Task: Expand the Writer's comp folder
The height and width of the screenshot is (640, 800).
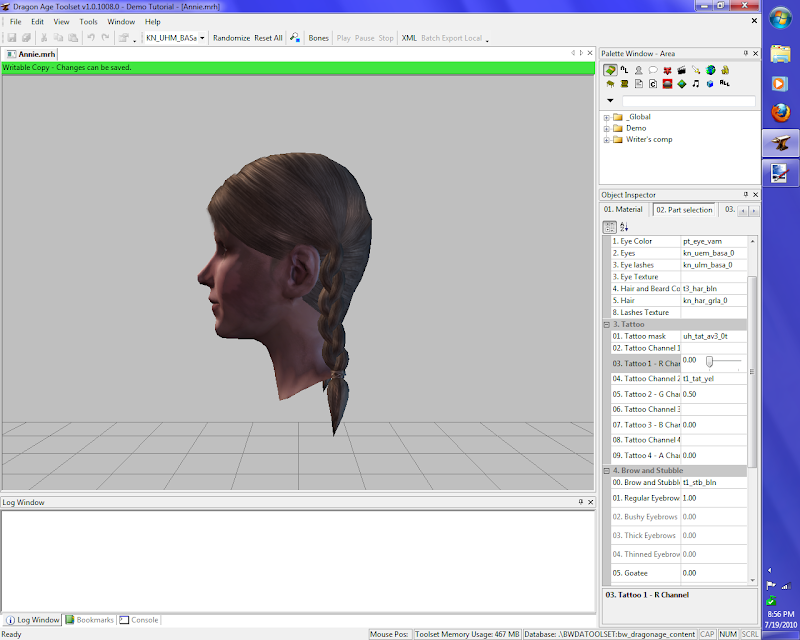Action: 606,139
